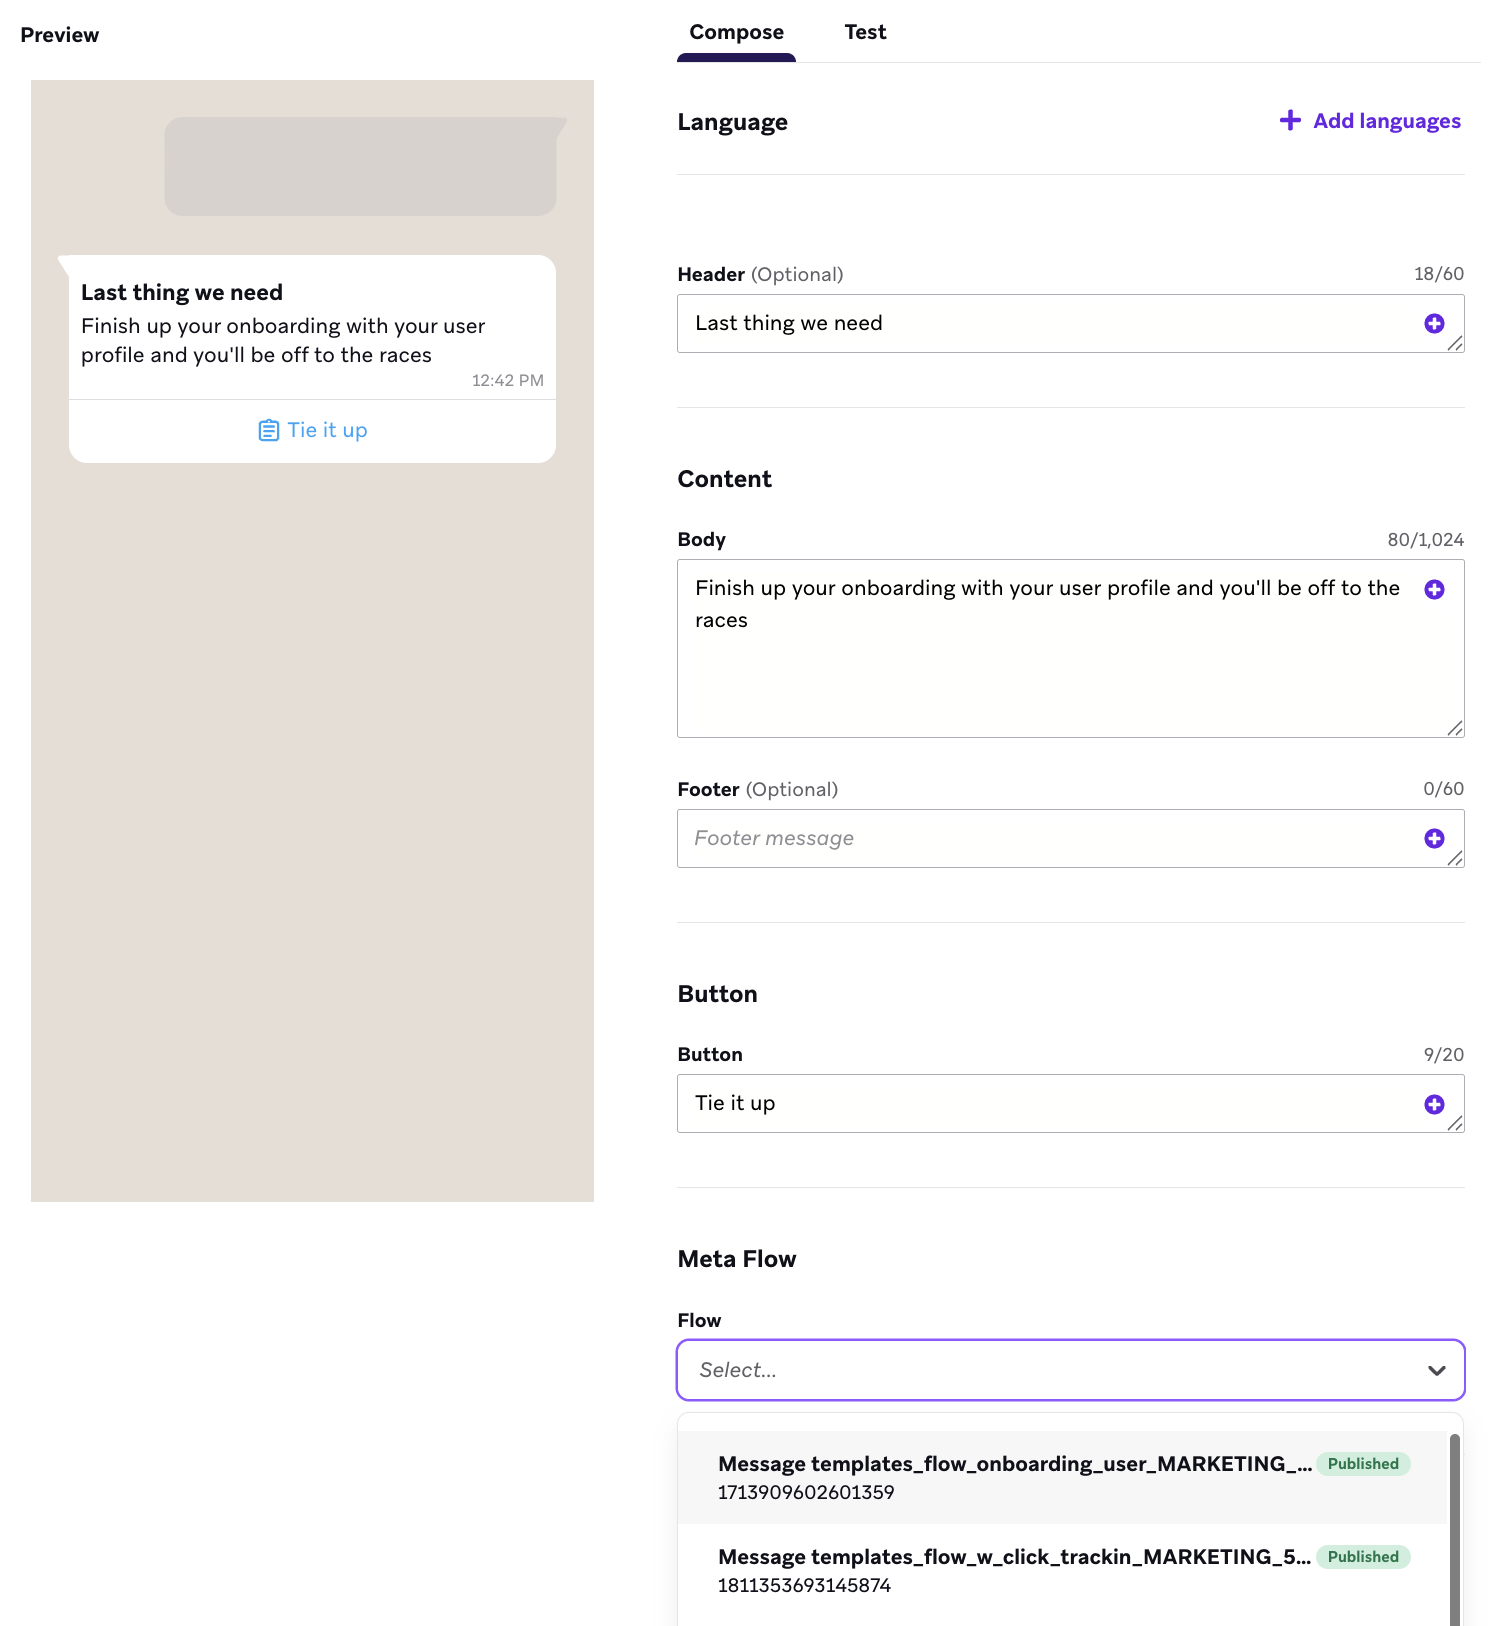Switch to the Compose tab

click(x=736, y=33)
